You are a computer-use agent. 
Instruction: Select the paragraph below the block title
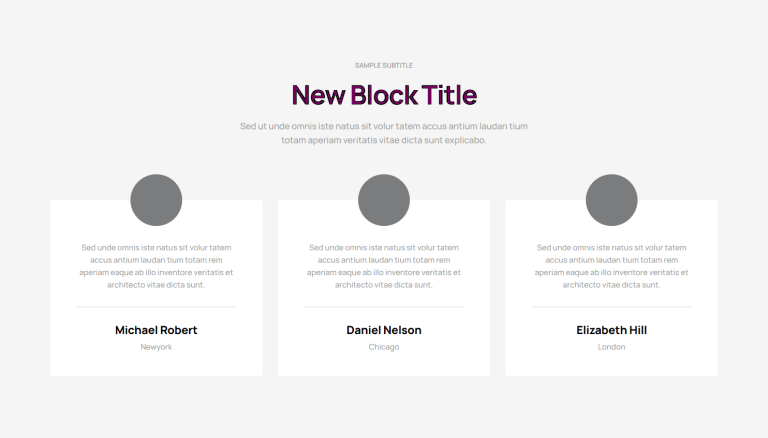coord(384,133)
